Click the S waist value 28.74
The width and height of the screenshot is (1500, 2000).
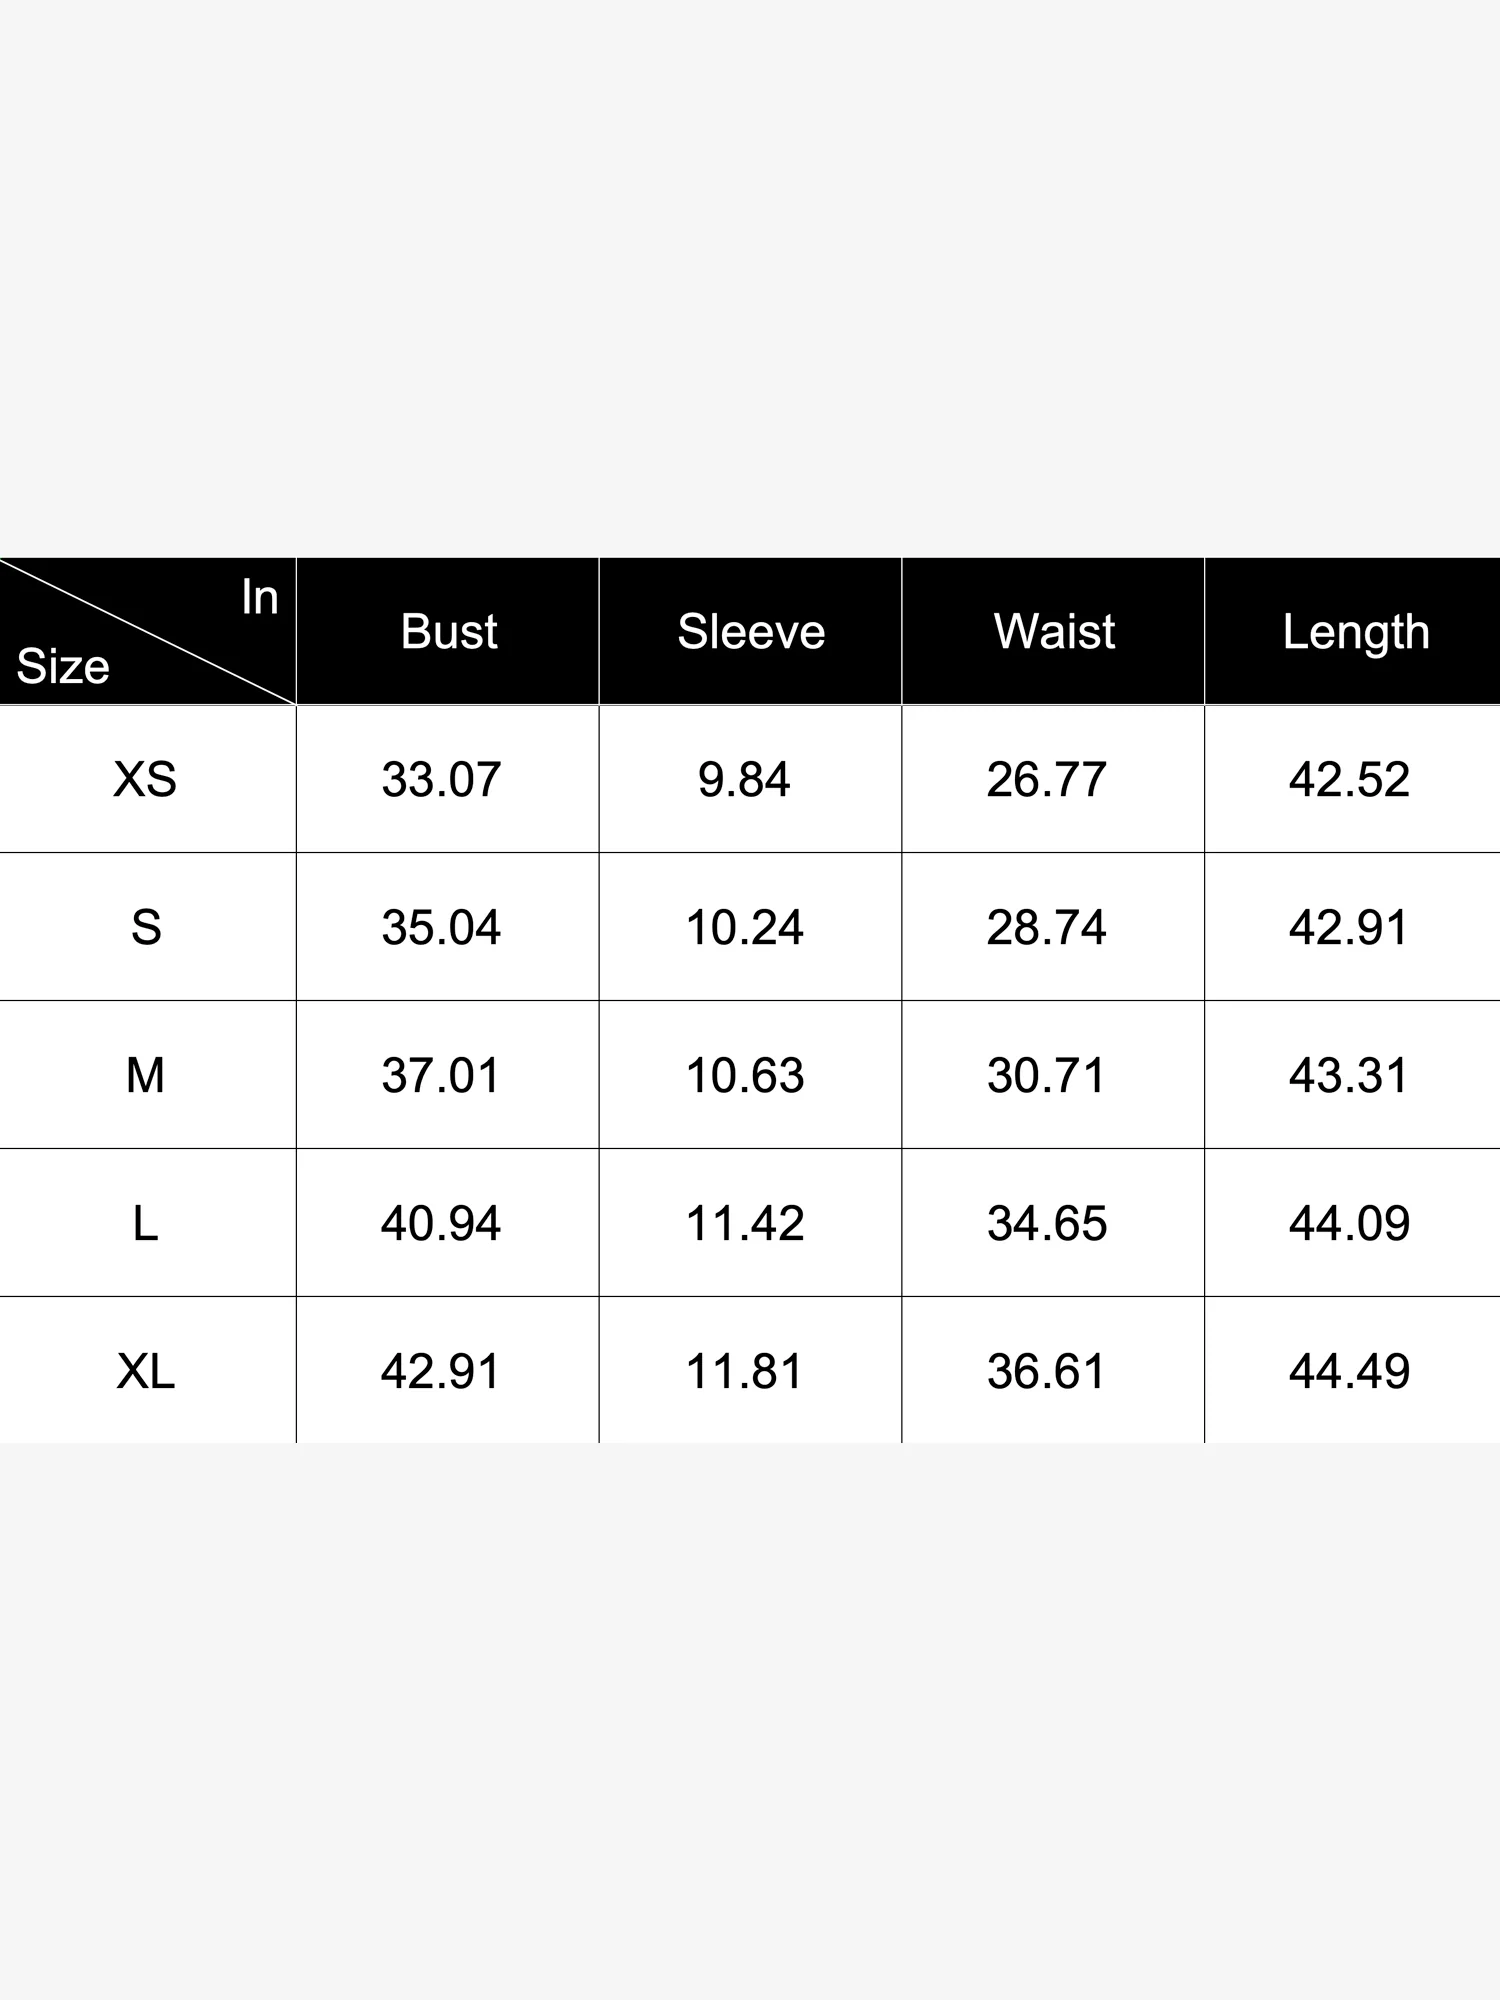1046,928
